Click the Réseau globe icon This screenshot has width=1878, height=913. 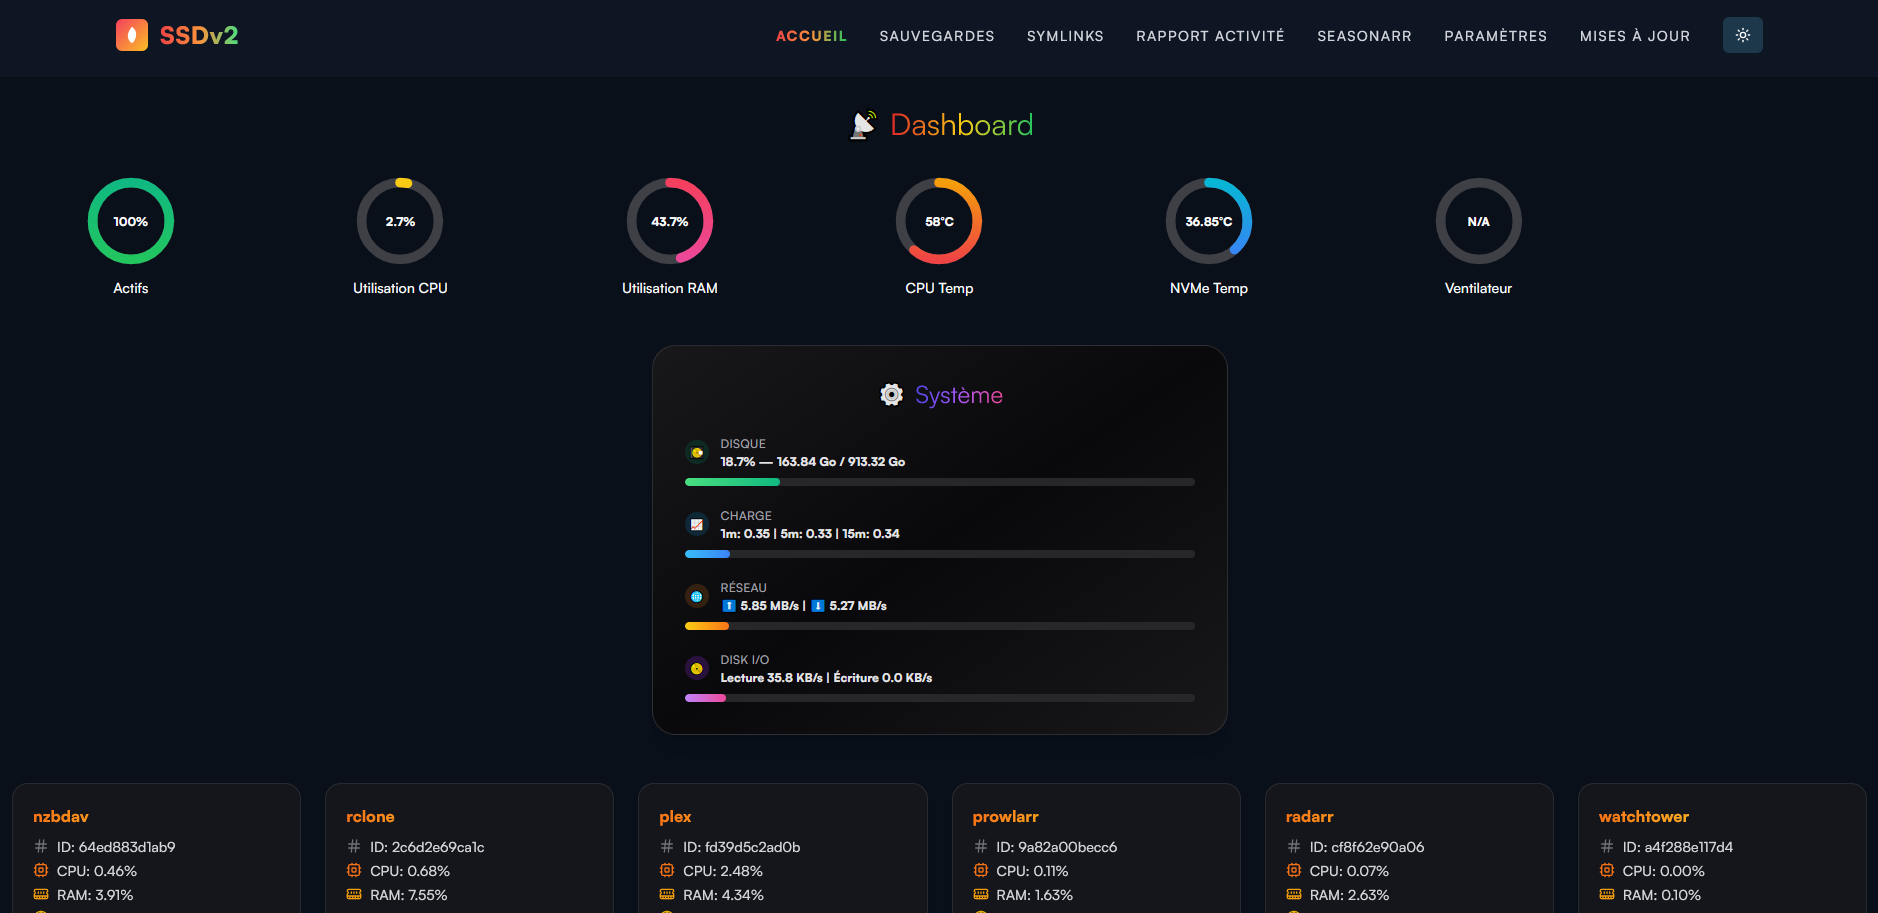point(697,597)
